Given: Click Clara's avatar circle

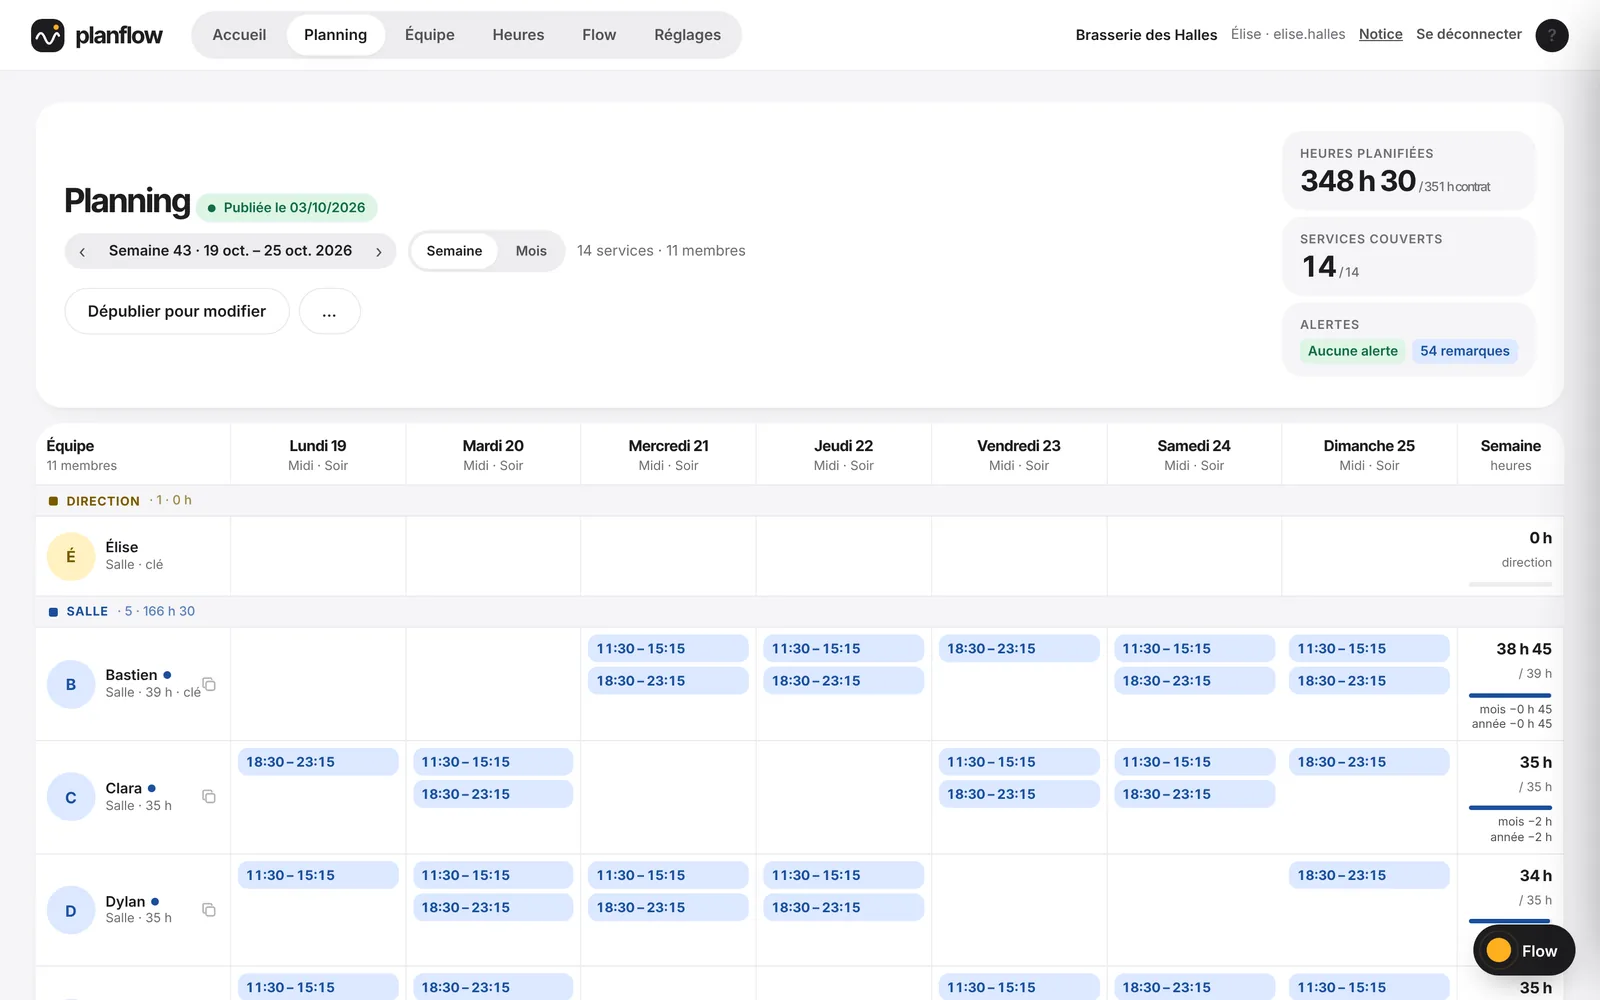Looking at the screenshot, I should (71, 797).
